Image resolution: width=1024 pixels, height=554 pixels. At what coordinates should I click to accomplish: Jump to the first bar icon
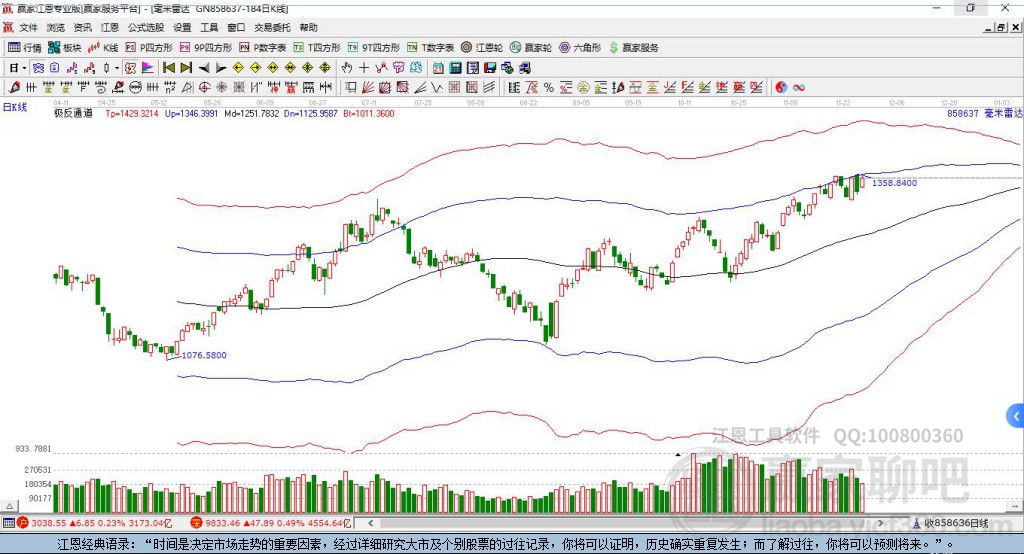point(168,68)
